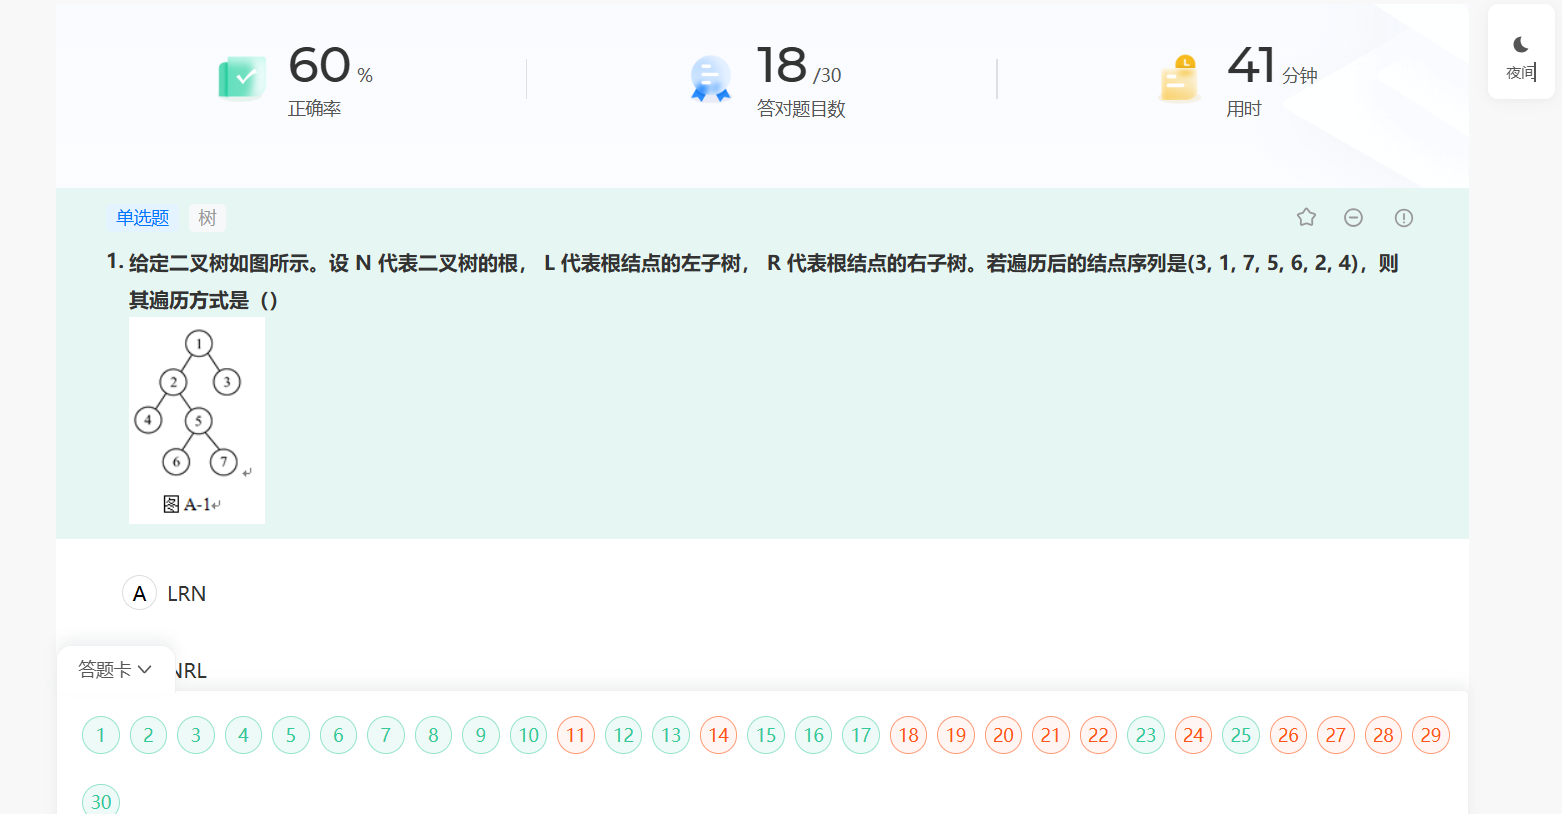Toggle night mode with the moon icon
Viewport: 1562px width, 814px height.
tap(1521, 45)
